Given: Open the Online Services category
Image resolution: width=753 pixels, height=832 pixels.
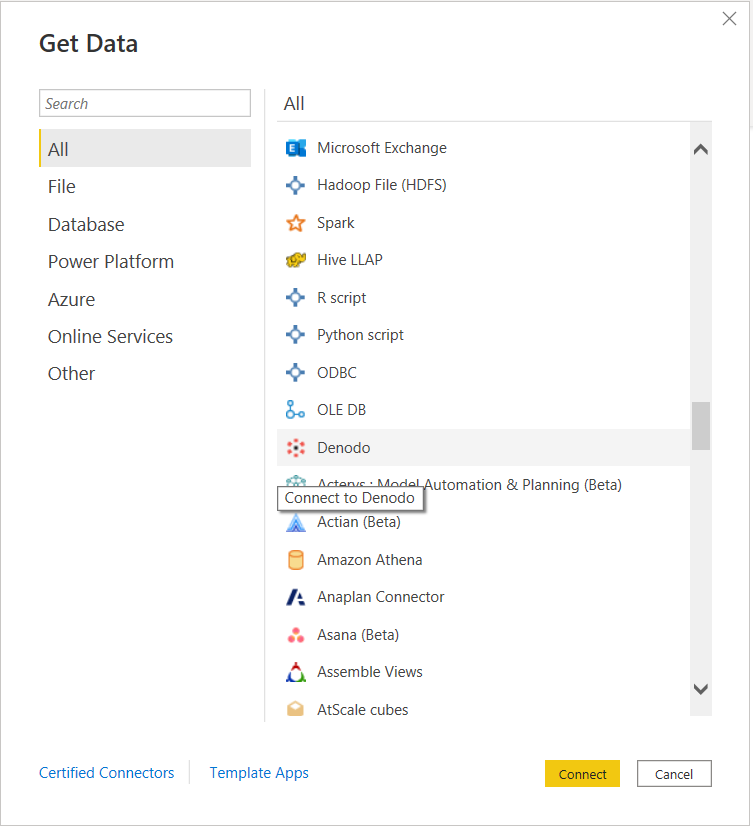Looking at the screenshot, I should tap(110, 336).
